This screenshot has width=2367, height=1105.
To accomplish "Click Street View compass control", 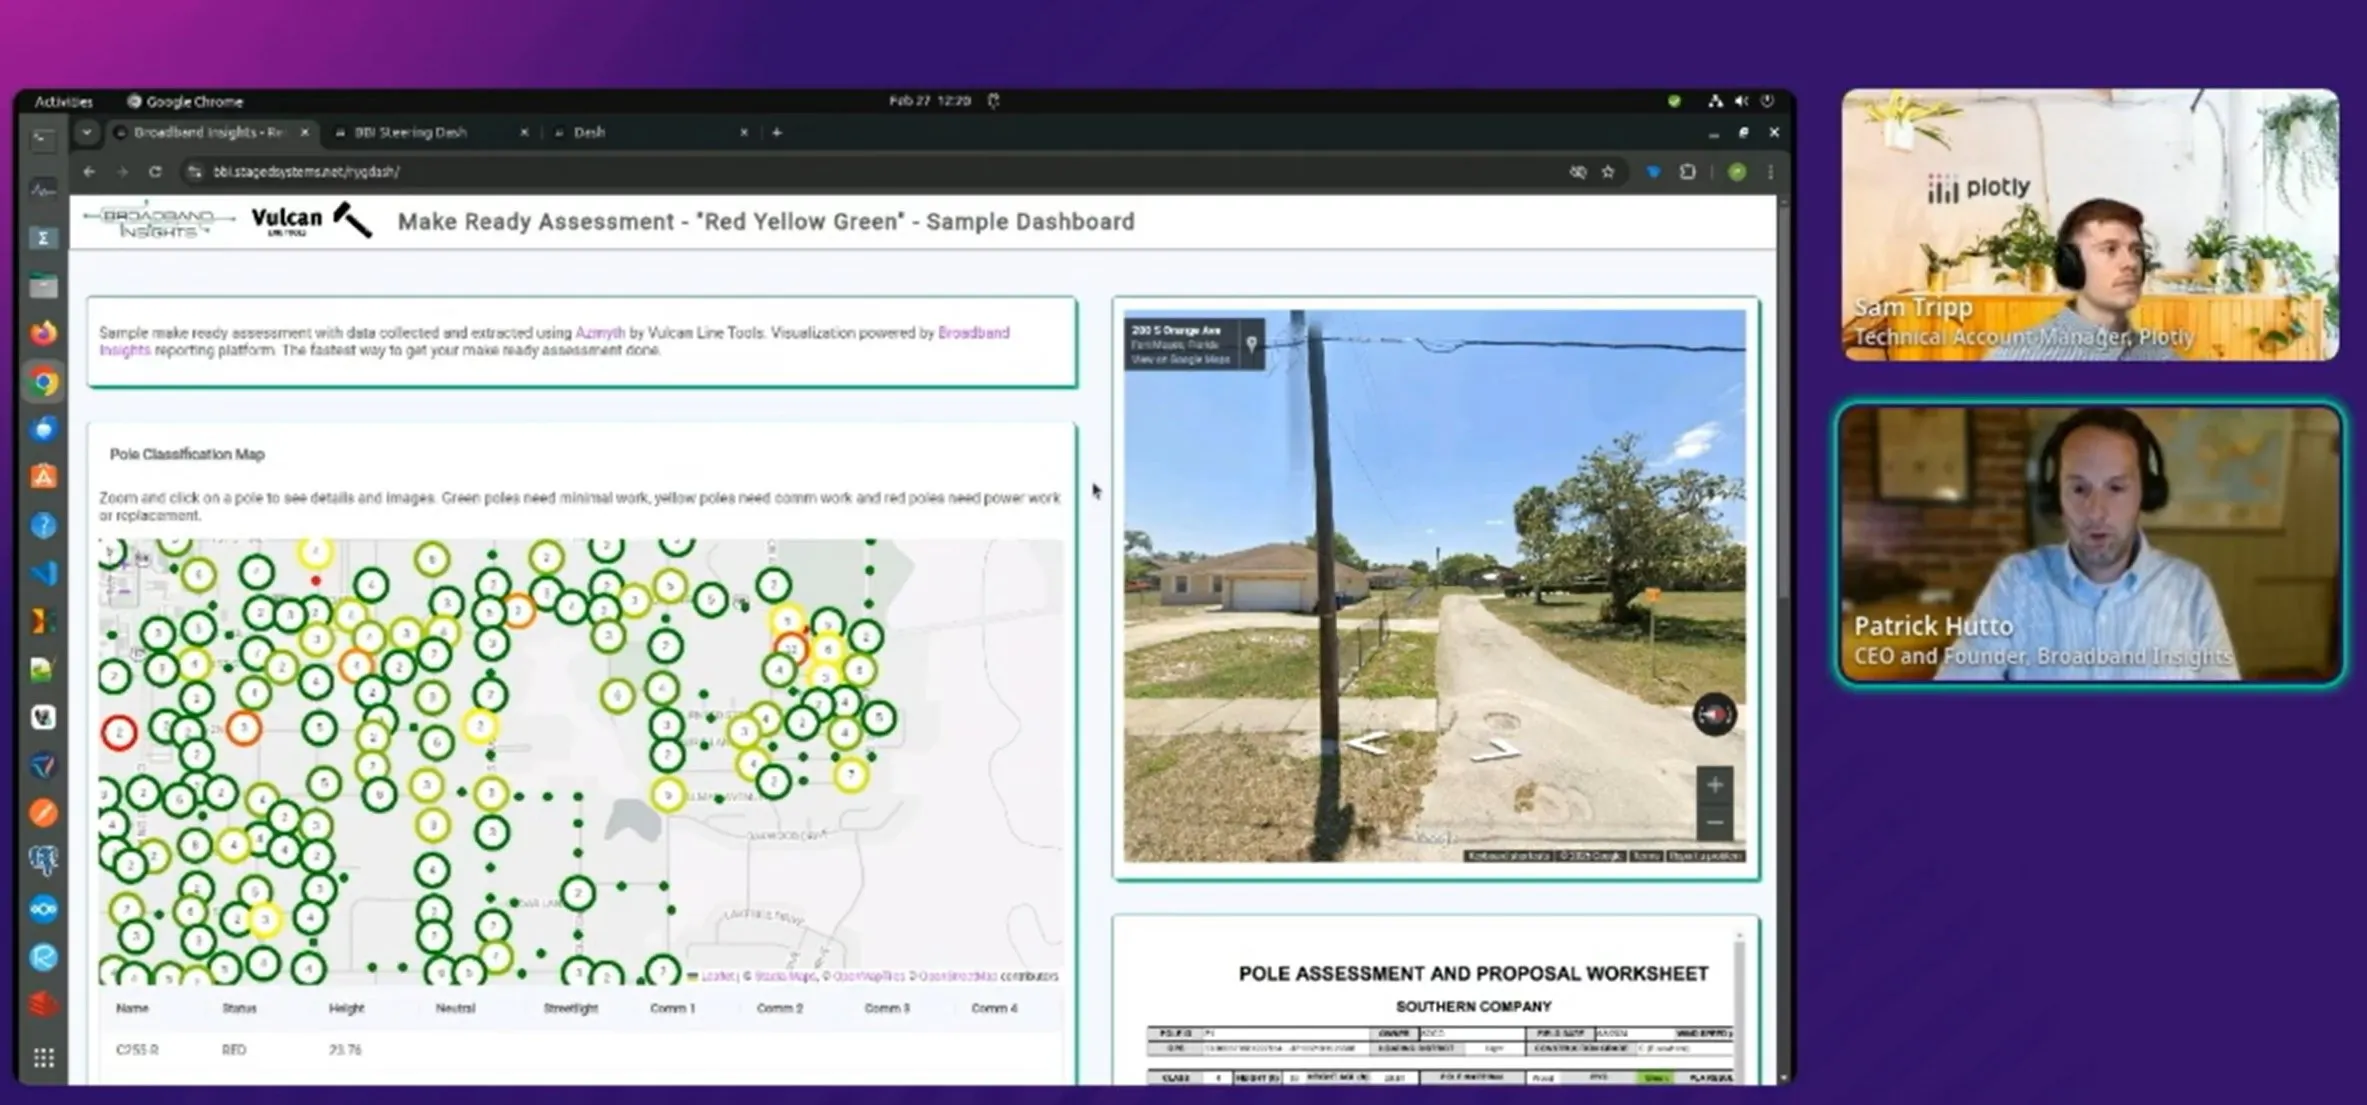I will click(x=1714, y=714).
